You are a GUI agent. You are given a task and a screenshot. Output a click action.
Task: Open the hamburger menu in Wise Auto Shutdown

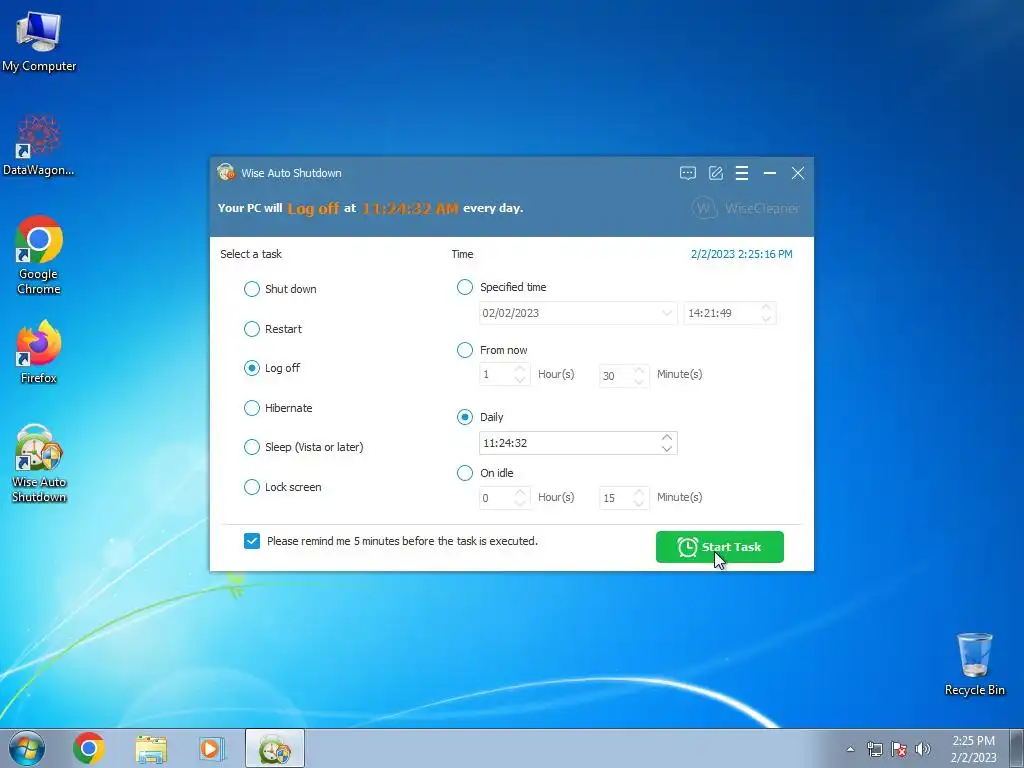(742, 173)
